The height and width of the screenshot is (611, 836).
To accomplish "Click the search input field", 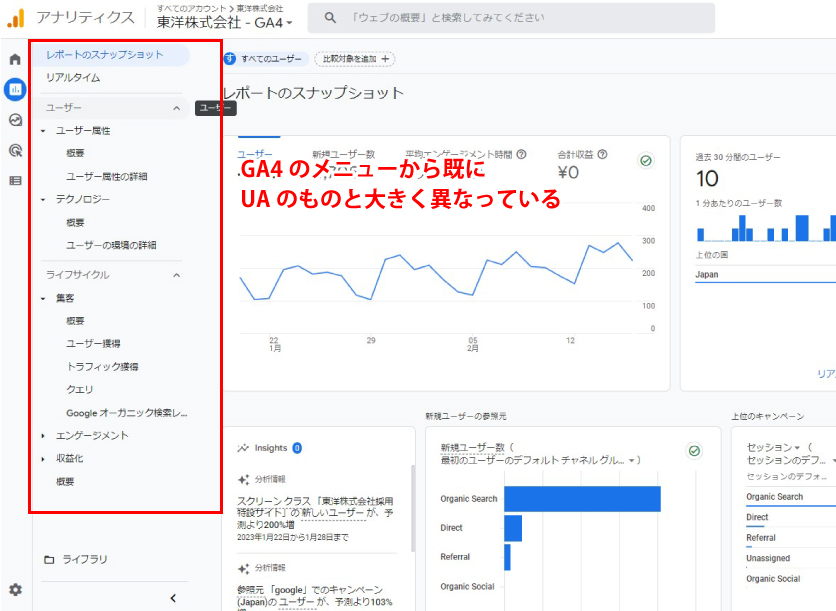I will click(520, 18).
